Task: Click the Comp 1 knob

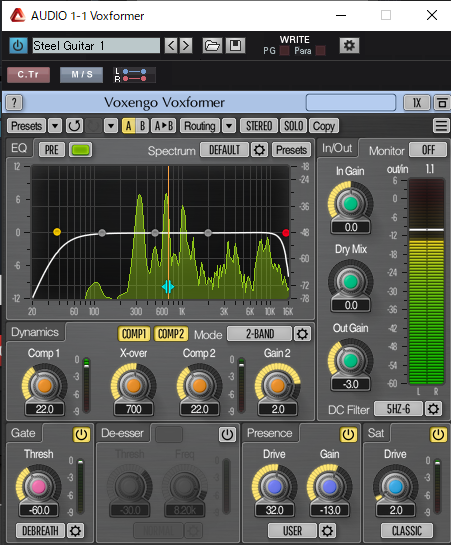Action: pyautogui.click(x=44, y=385)
